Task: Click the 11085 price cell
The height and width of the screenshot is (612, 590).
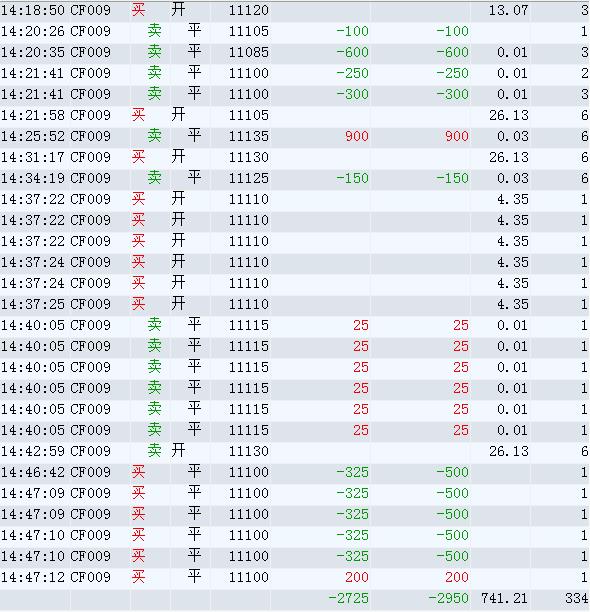Action: coord(249,52)
